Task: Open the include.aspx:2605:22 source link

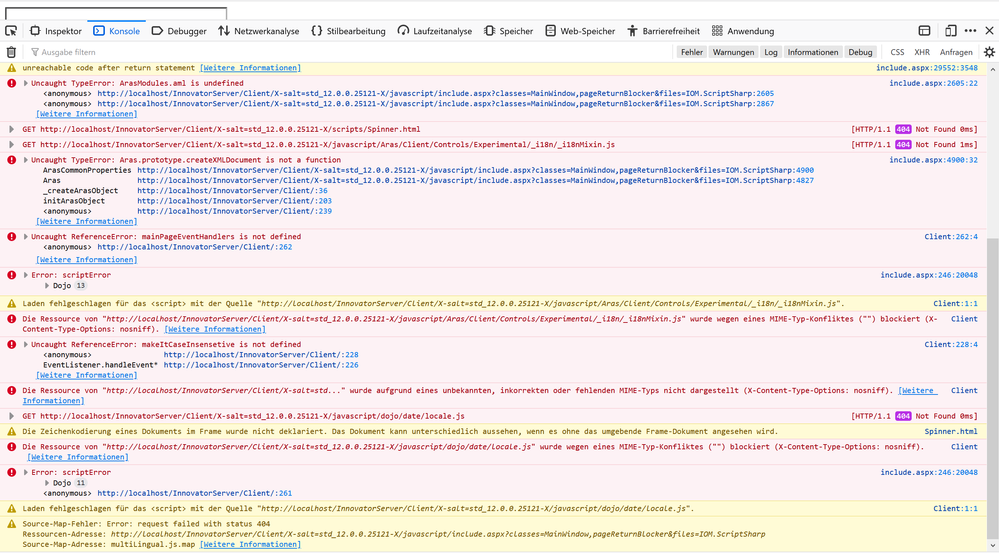Action: tap(933, 83)
